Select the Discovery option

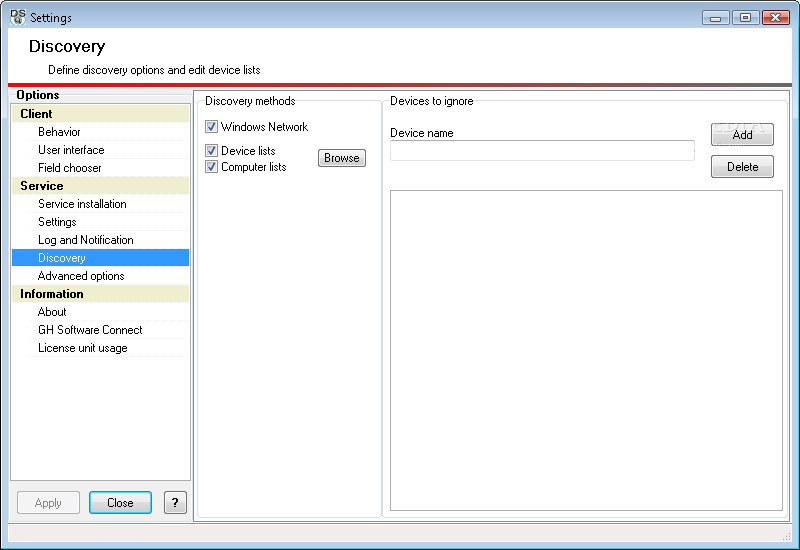coord(101,258)
